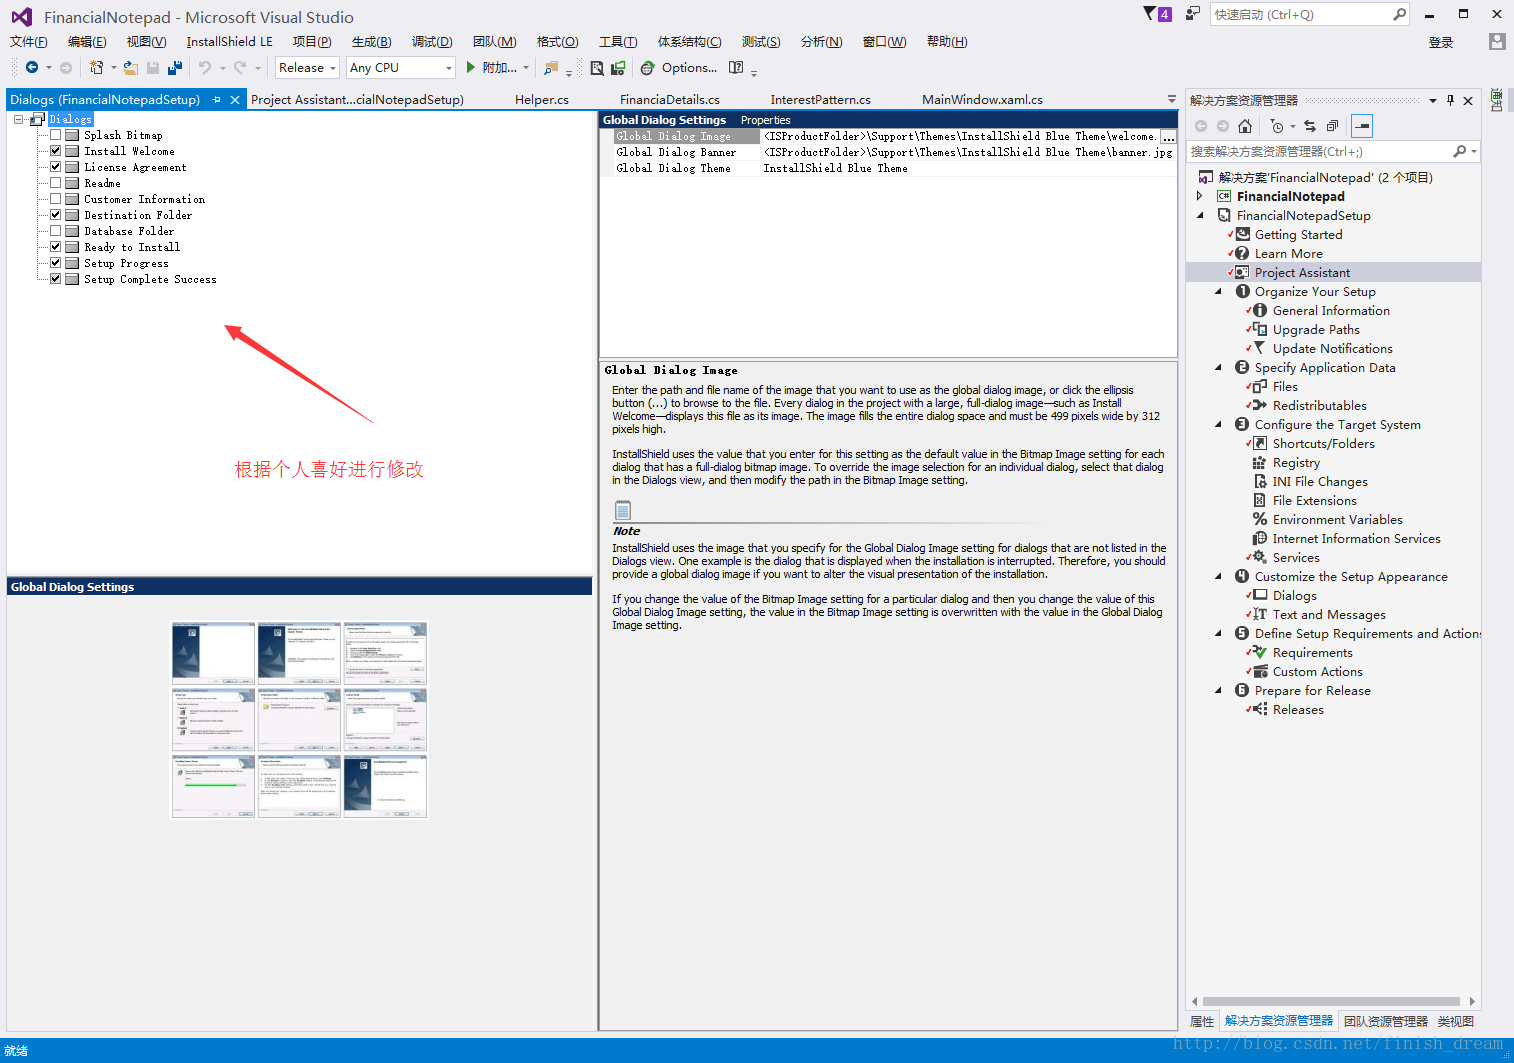
Task: Click the 附加... attach button
Action: [x=500, y=67]
